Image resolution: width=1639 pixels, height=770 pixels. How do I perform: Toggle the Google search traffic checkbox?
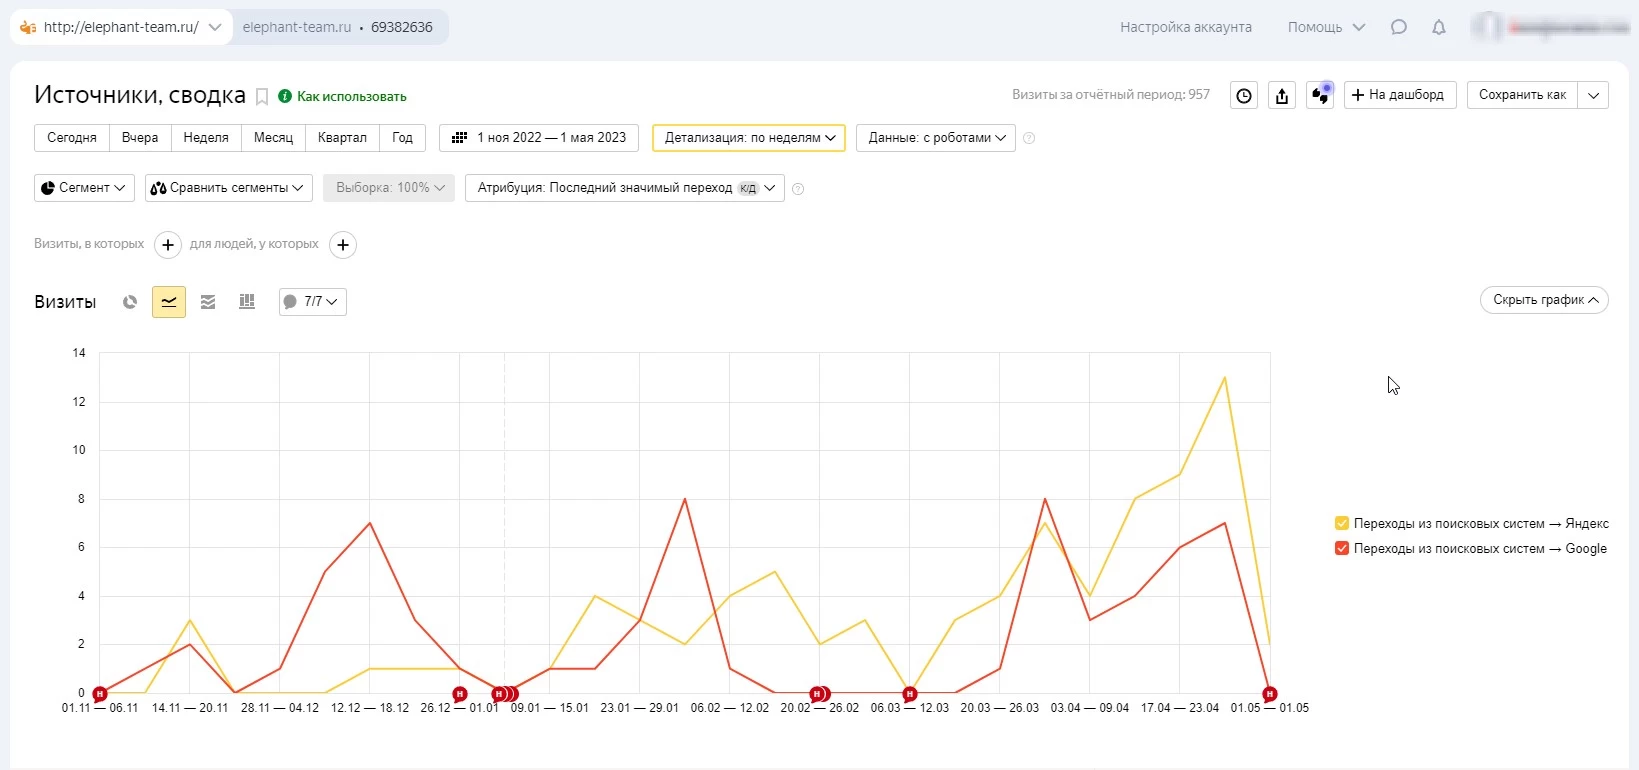pyautogui.click(x=1342, y=548)
